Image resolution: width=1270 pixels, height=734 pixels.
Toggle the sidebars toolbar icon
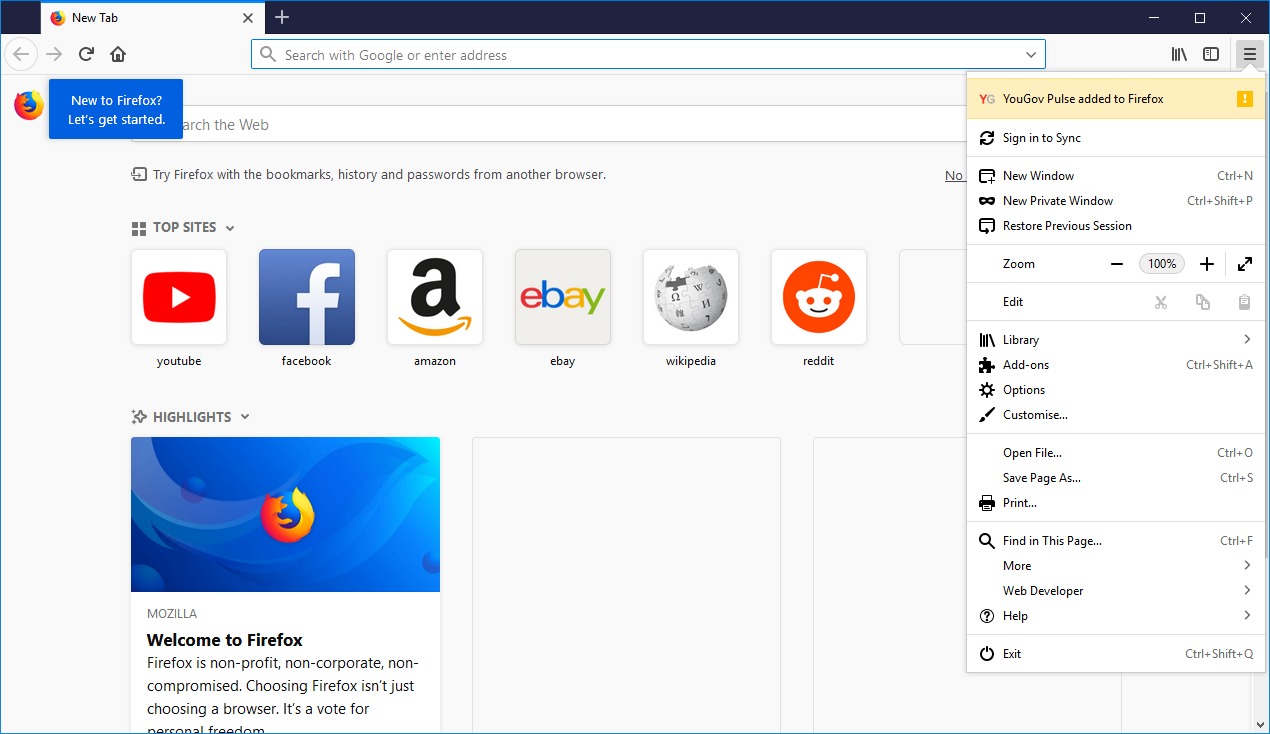click(x=1211, y=54)
